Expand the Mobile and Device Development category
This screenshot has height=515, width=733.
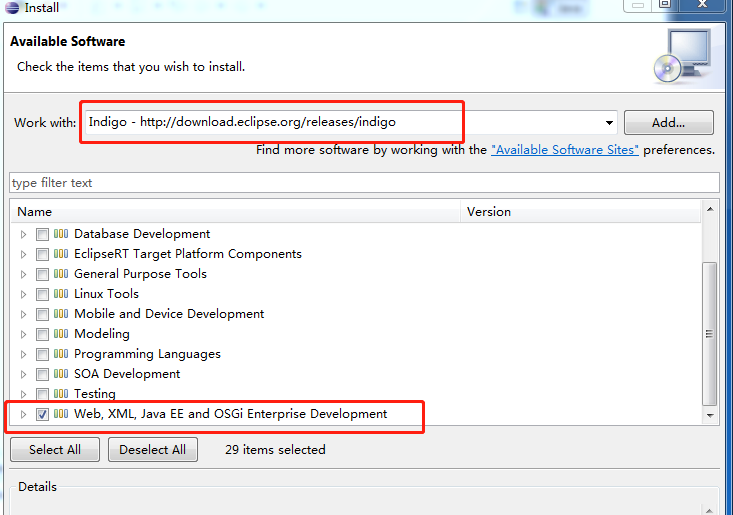[23, 315]
